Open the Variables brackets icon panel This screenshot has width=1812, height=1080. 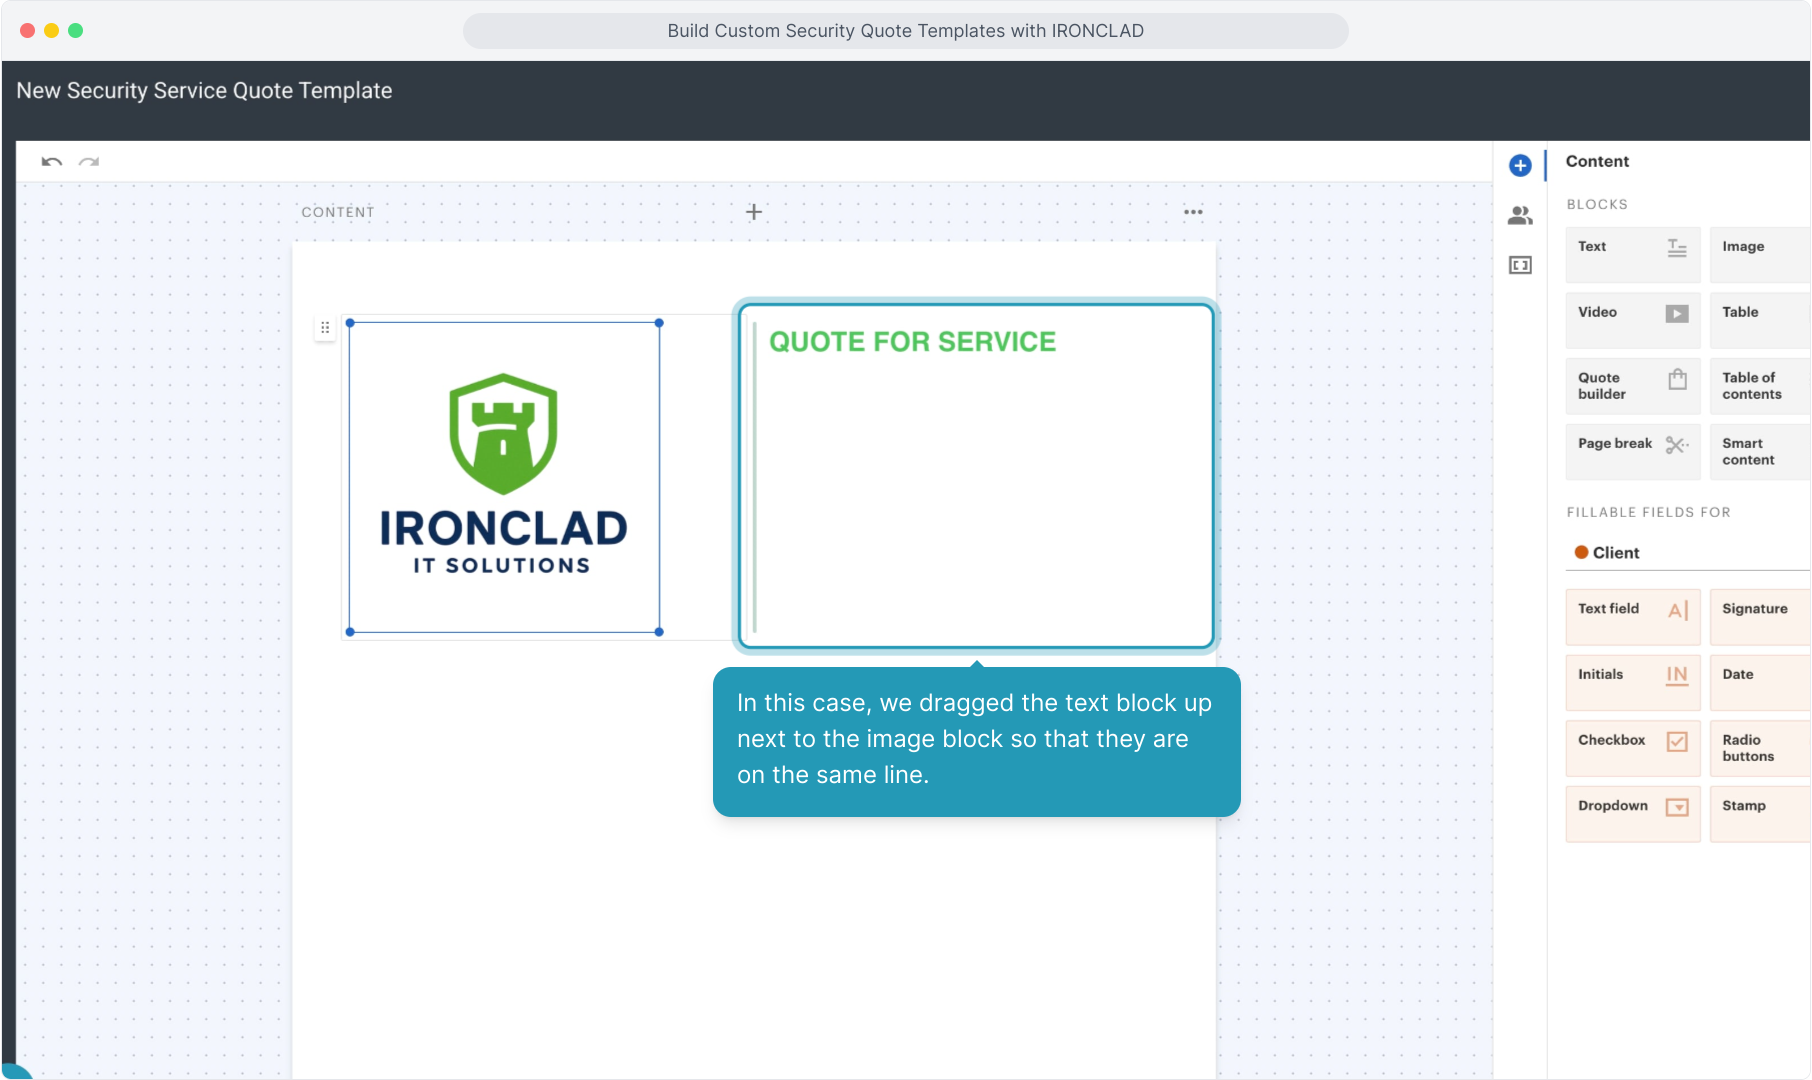coord(1520,265)
